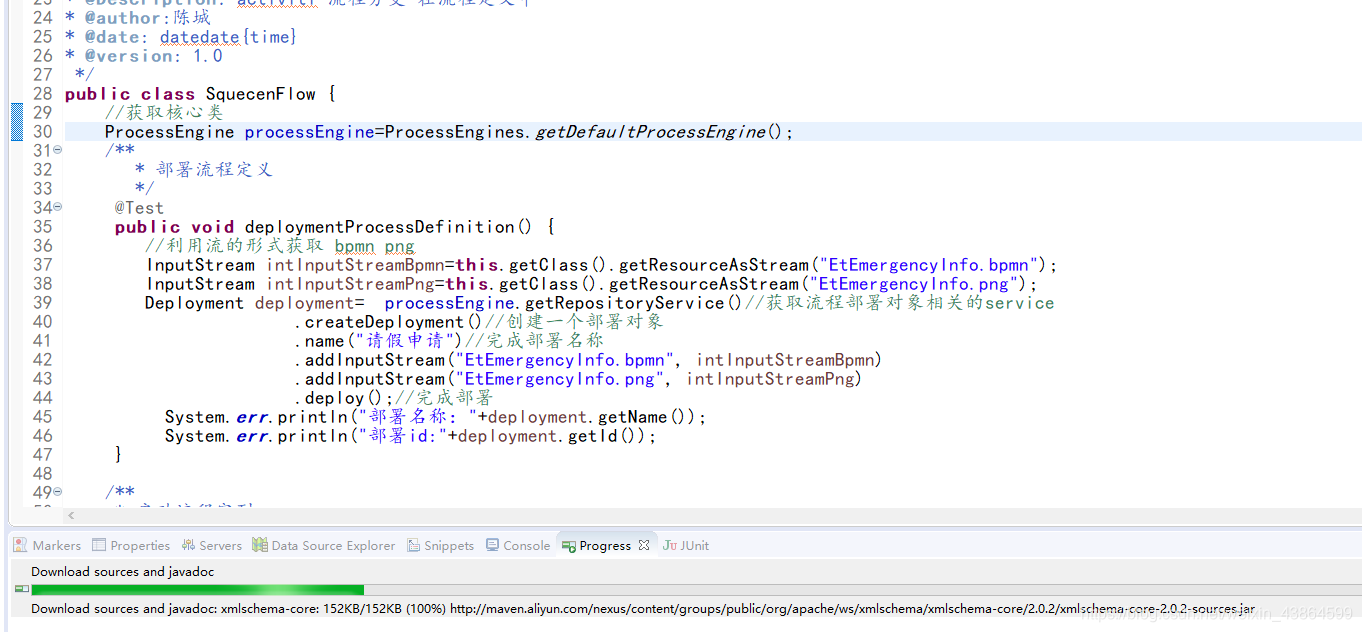Collapse the Javadoc comment fold at line 31

pyautogui.click(x=57, y=150)
